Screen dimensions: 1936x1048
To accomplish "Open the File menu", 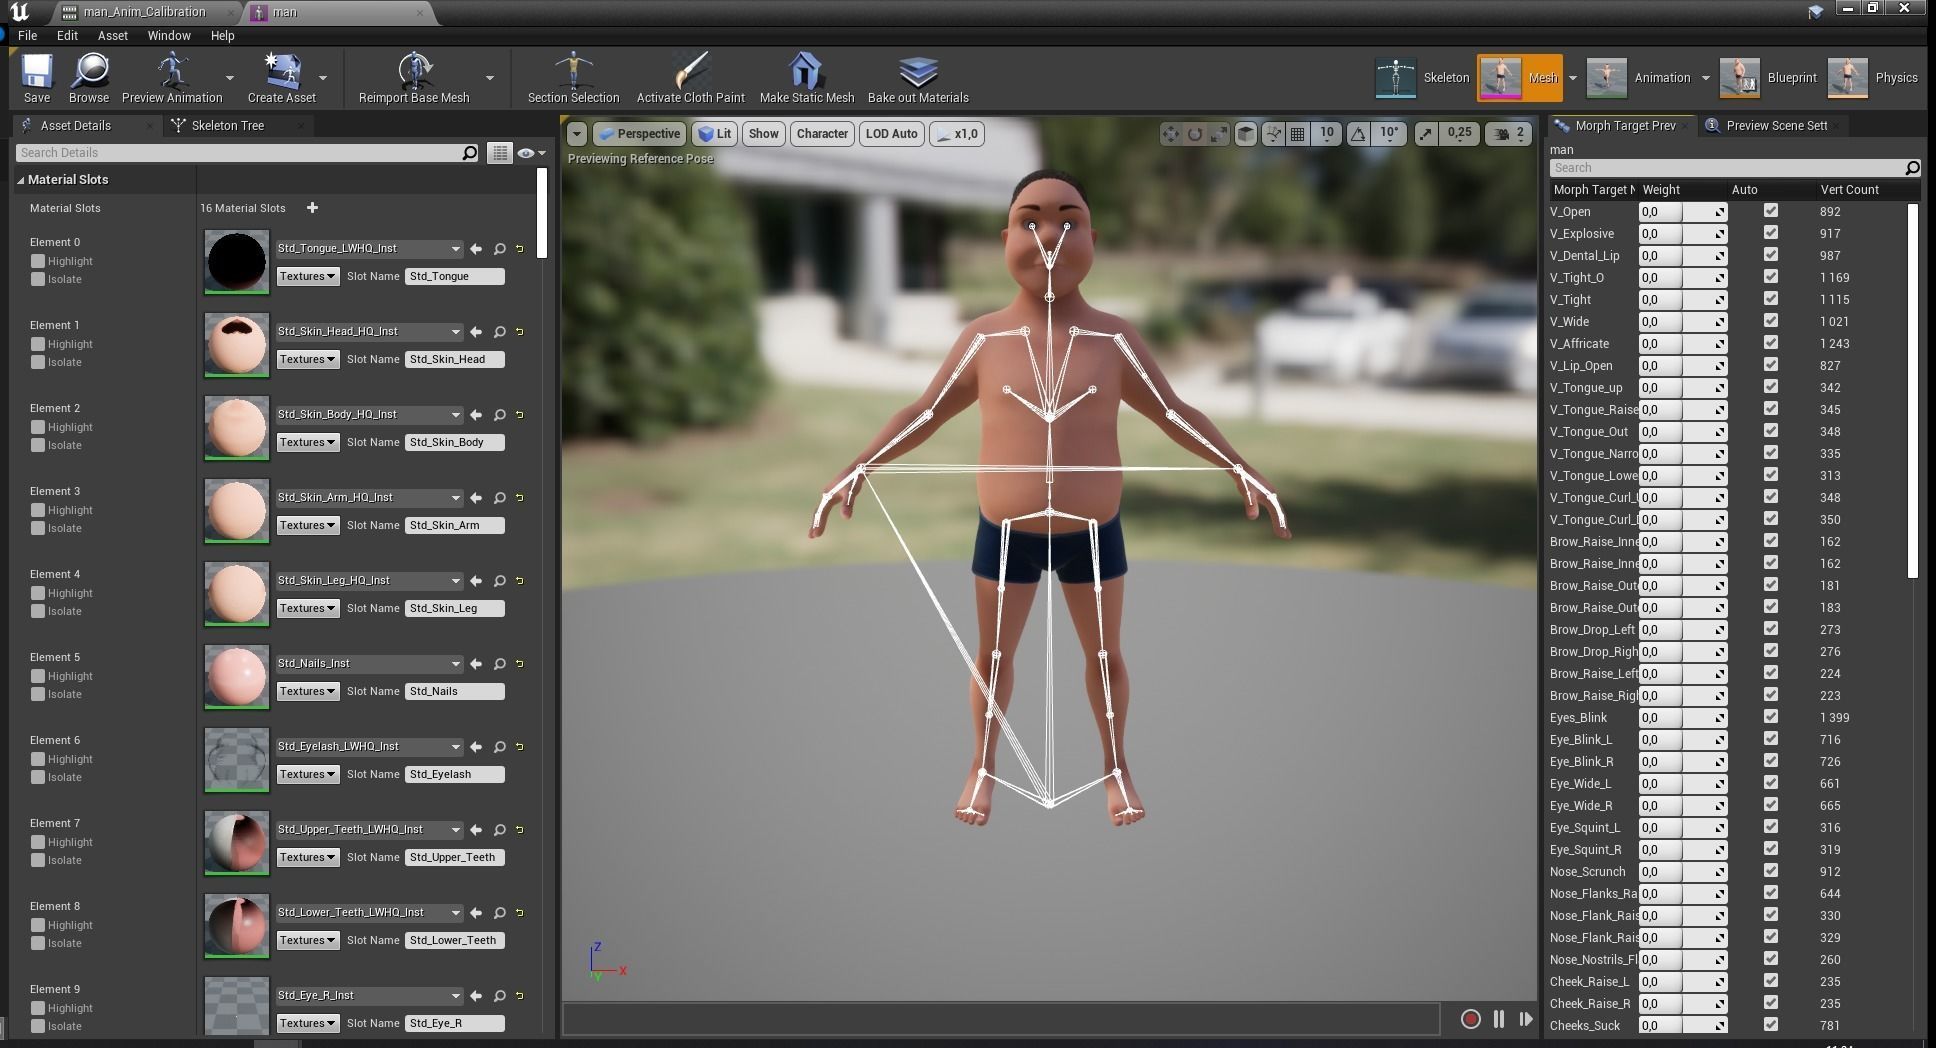I will coord(28,35).
